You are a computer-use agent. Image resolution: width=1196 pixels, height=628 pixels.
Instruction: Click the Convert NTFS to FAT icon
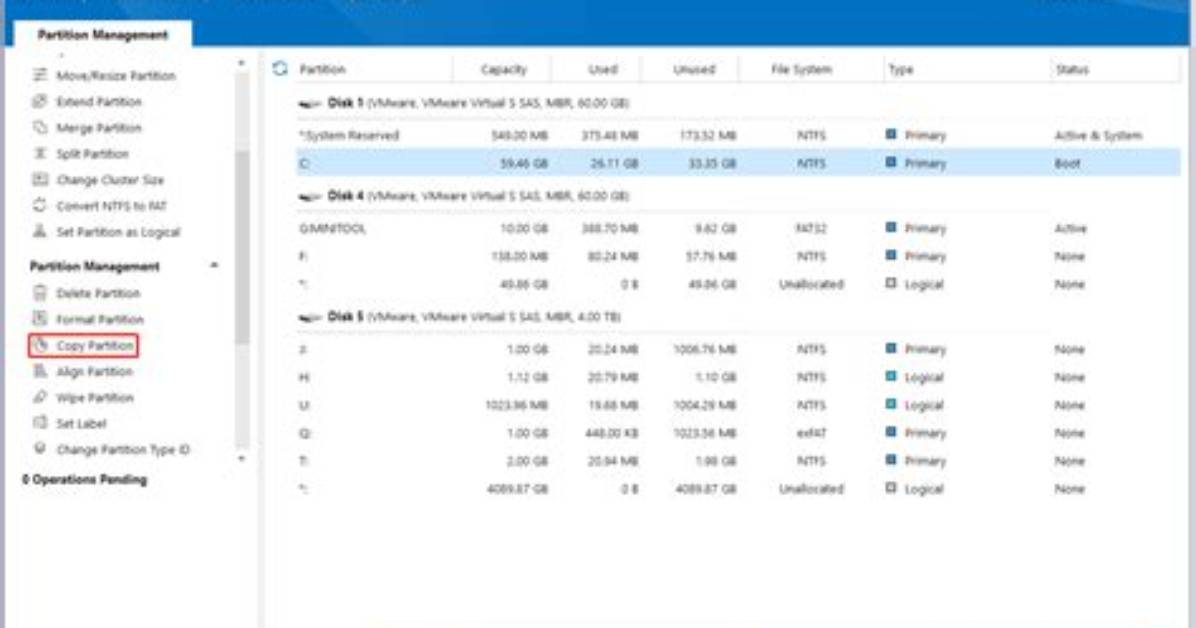tap(40, 205)
